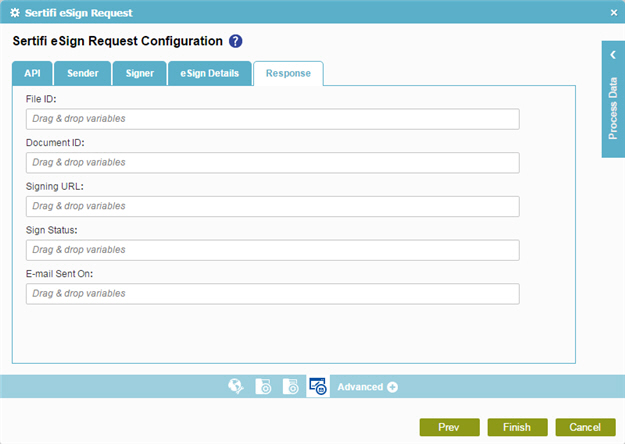Click the Process Data chevron arrow
This screenshot has width=625, height=444.
point(613,55)
